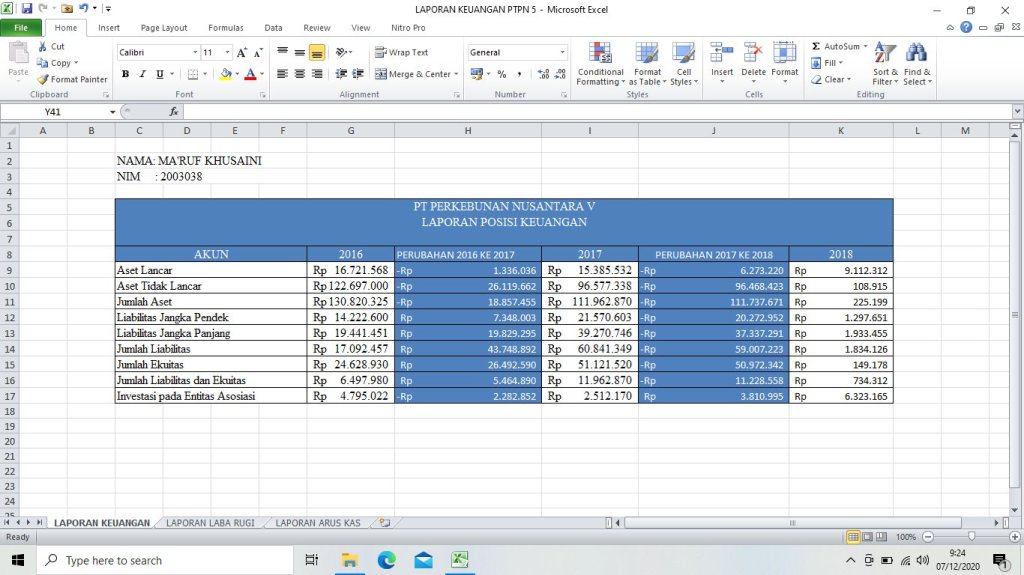The height and width of the screenshot is (575, 1024).
Task: Click the zoom slider on status bar
Action: (969, 537)
